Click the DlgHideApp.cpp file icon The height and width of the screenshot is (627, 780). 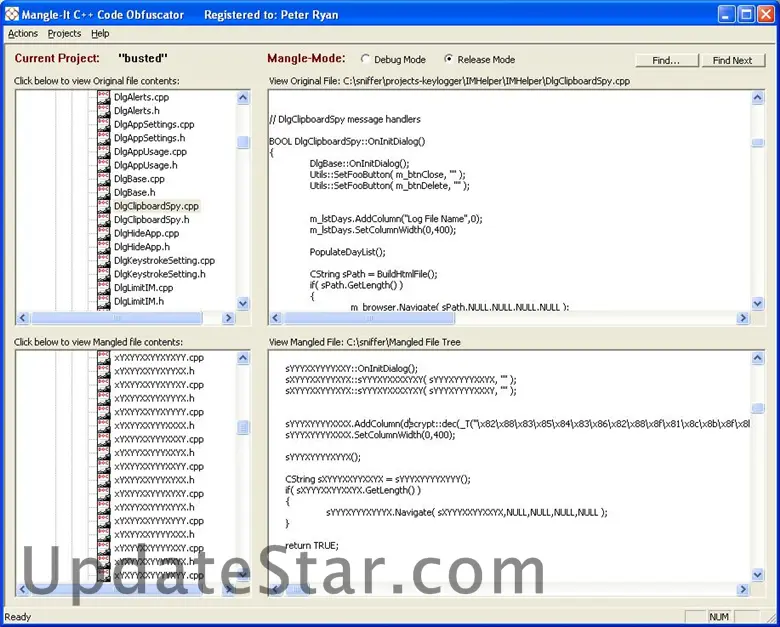103,233
